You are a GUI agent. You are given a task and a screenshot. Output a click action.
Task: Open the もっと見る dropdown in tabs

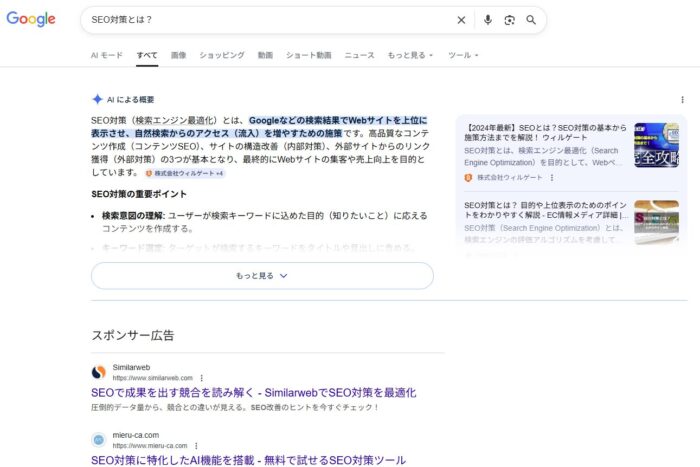point(410,55)
